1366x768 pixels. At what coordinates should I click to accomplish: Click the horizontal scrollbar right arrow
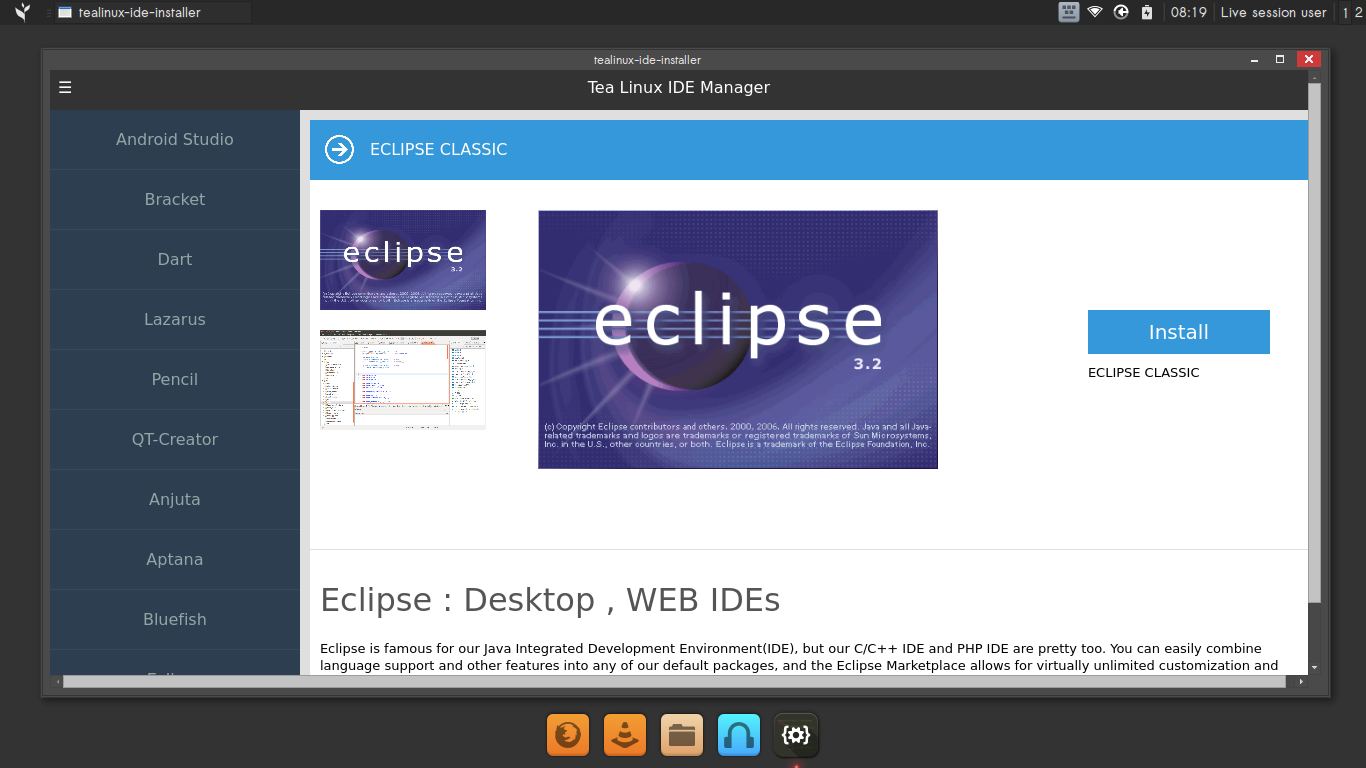coord(1301,681)
